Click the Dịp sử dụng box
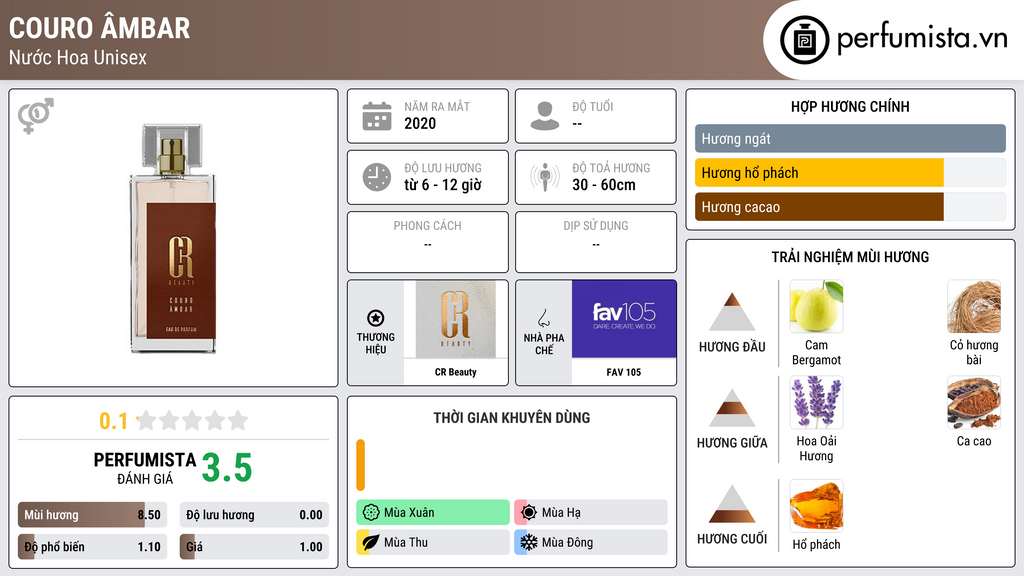Image resolution: width=1024 pixels, height=576 pixels. click(x=596, y=242)
